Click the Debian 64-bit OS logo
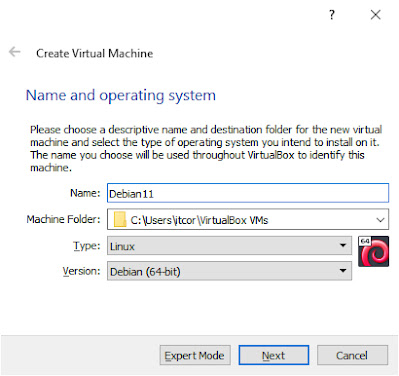This screenshot has height=376, width=399. tap(373, 251)
